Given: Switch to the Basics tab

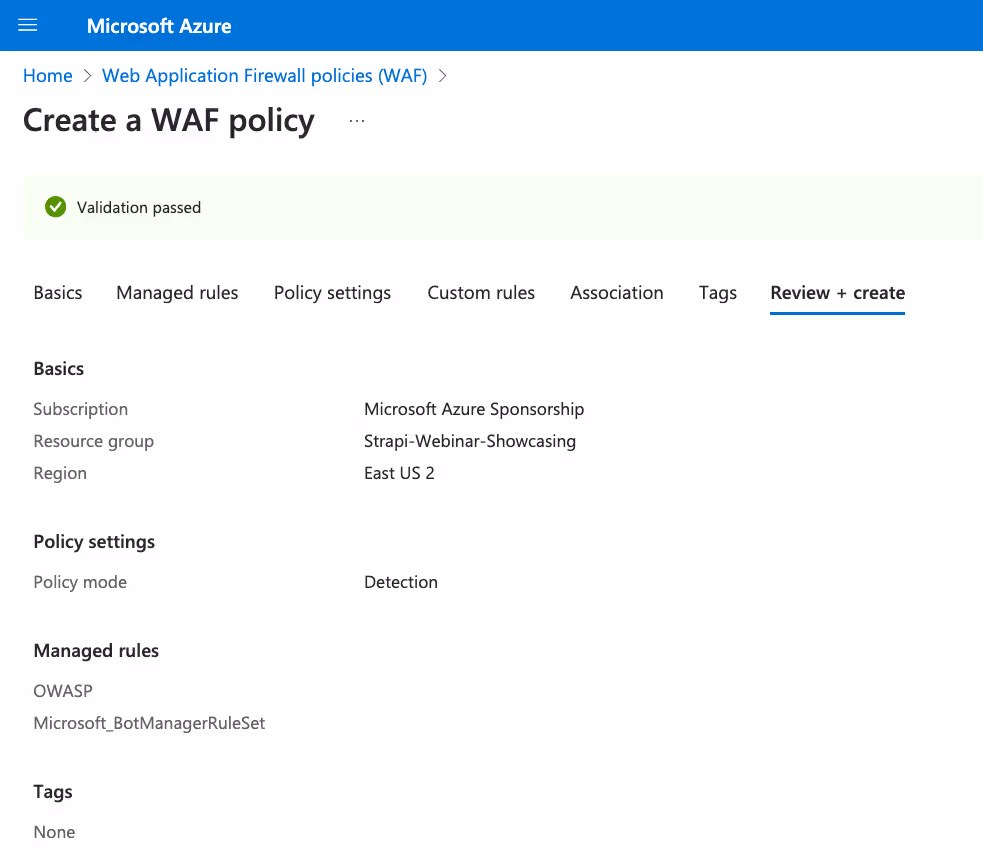Looking at the screenshot, I should (57, 292).
